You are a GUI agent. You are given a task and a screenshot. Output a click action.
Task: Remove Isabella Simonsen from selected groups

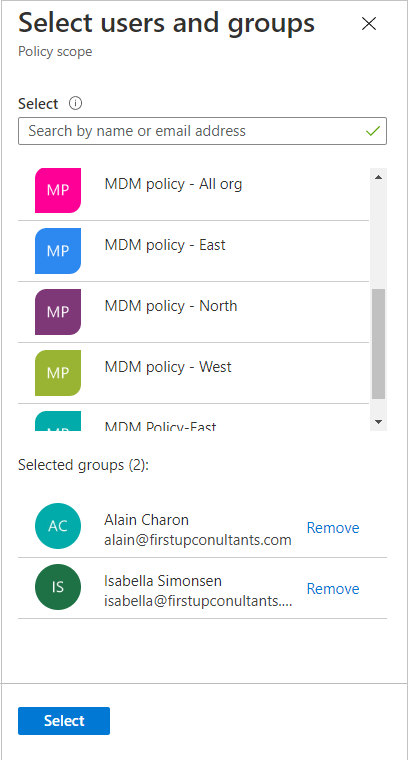pos(333,588)
